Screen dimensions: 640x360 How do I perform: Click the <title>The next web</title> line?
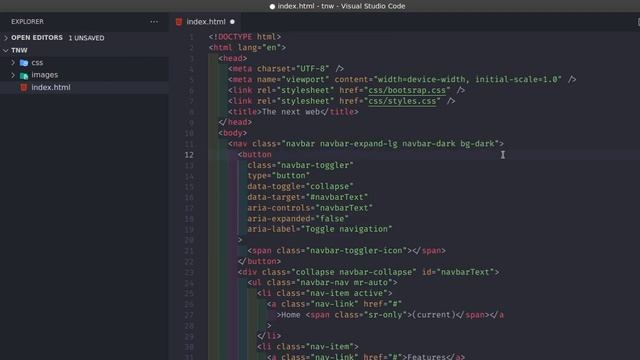tap(293, 111)
